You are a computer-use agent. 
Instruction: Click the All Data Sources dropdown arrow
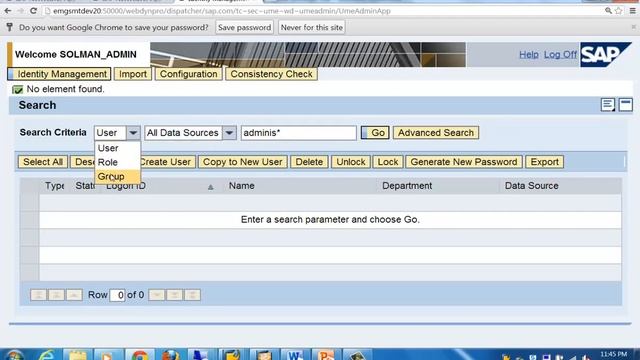coord(229,133)
